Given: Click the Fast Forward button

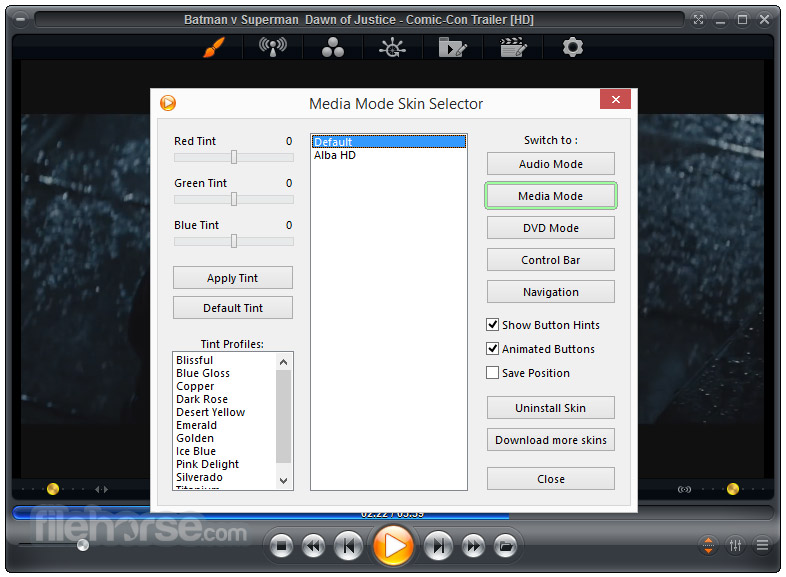Looking at the screenshot, I should pyautogui.click(x=473, y=546).
